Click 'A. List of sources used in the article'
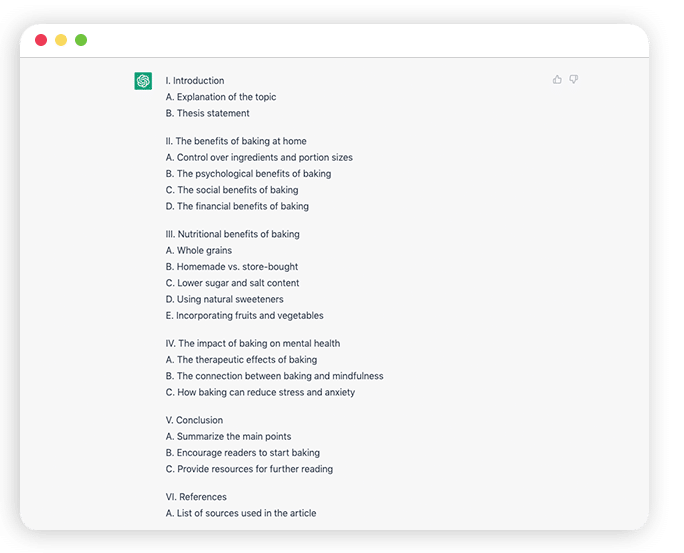Viewport: 684px width, 553px height. pos(241,513)
